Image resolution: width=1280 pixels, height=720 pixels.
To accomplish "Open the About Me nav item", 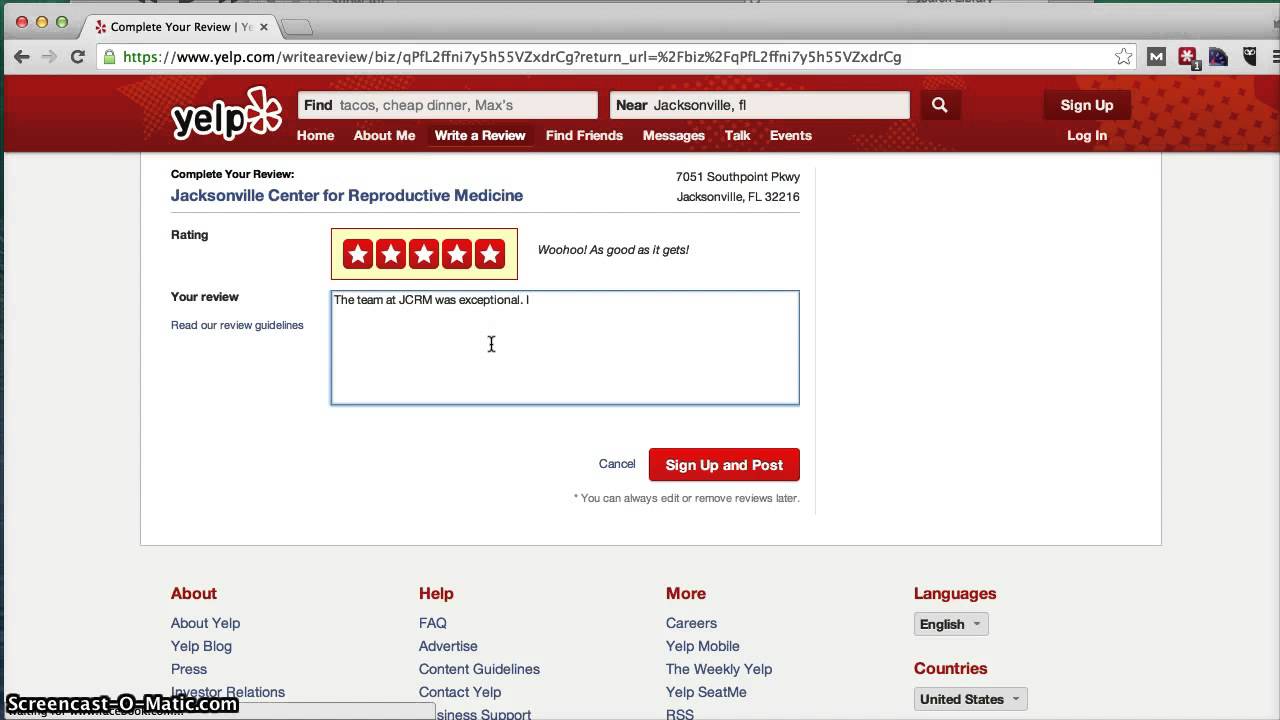I will pos(384,135).
